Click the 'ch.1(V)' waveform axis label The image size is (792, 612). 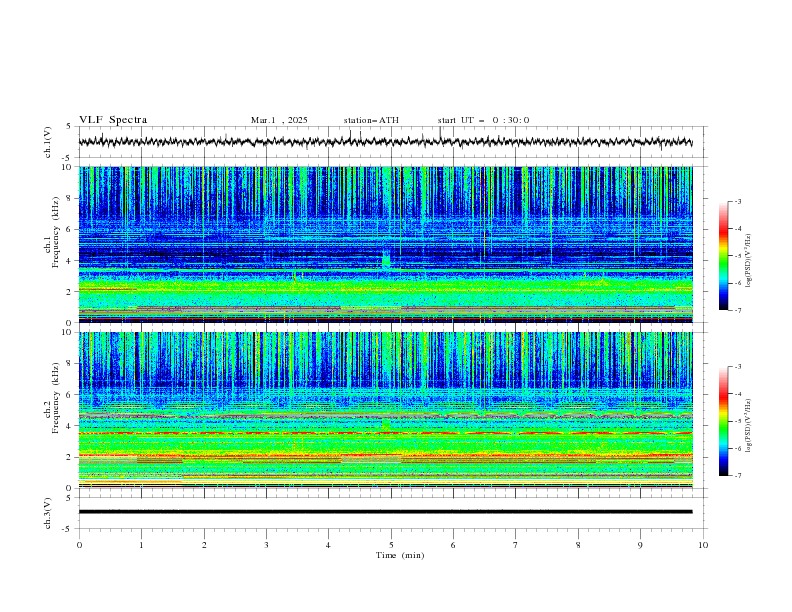pos(48,142)
